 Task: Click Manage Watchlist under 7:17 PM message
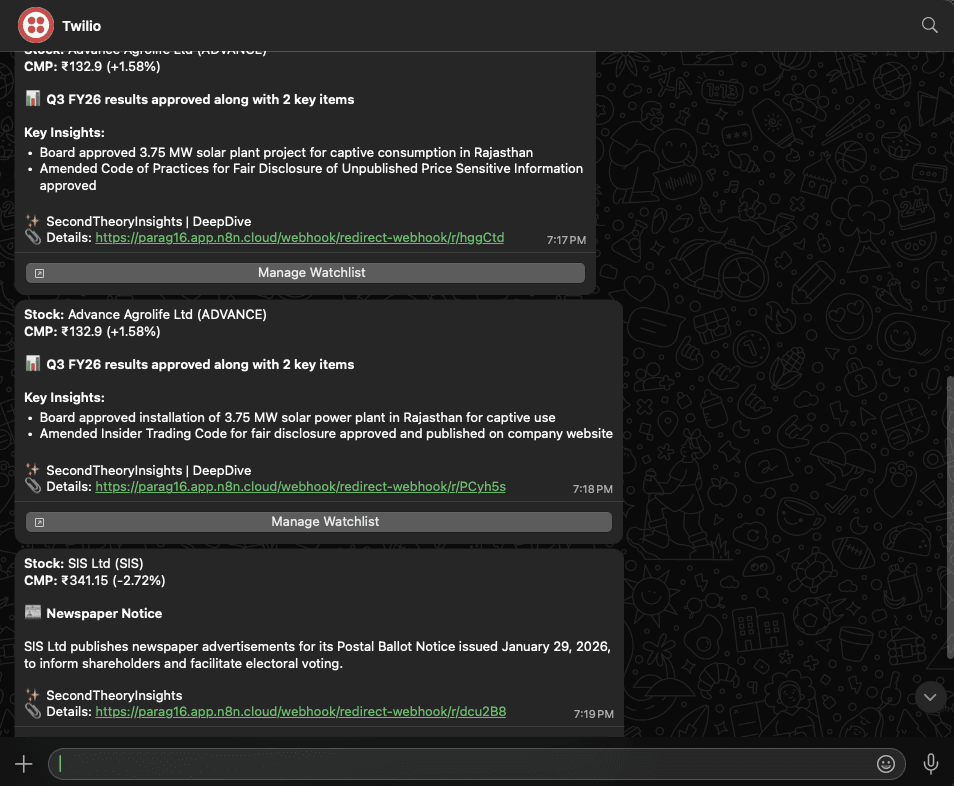305,273
